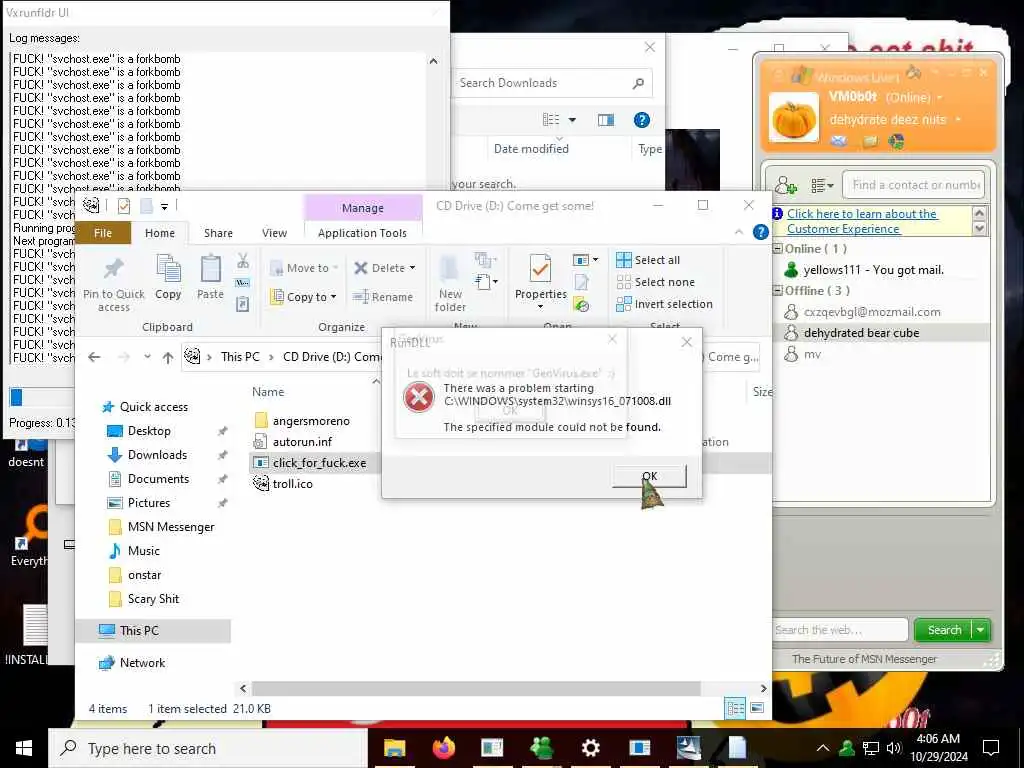Collapse the ribbon with the chevron

click(x=739, y=232)
